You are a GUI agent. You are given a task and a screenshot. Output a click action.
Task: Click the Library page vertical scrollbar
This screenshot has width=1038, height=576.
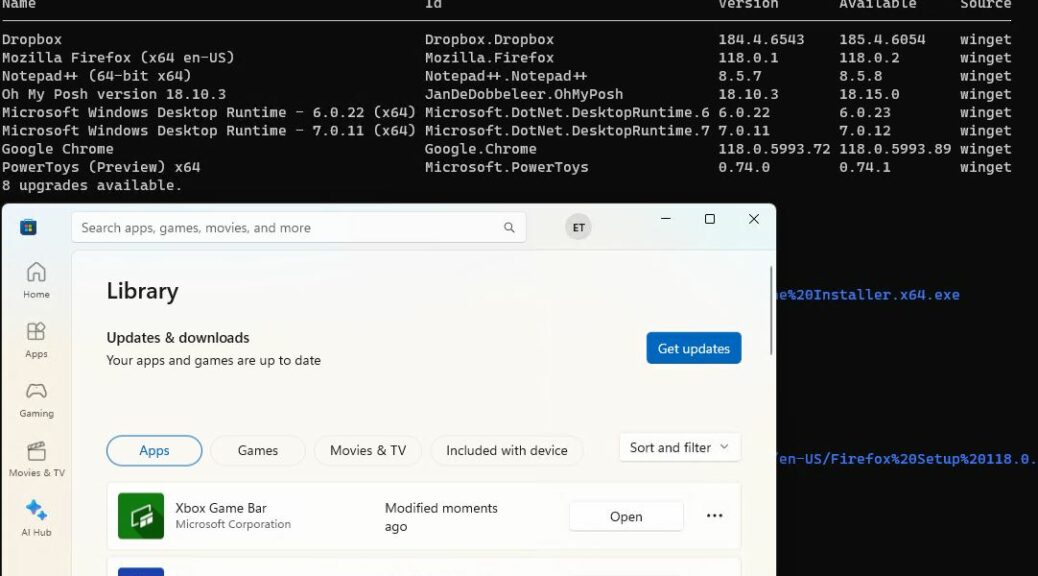coord(771,311)
